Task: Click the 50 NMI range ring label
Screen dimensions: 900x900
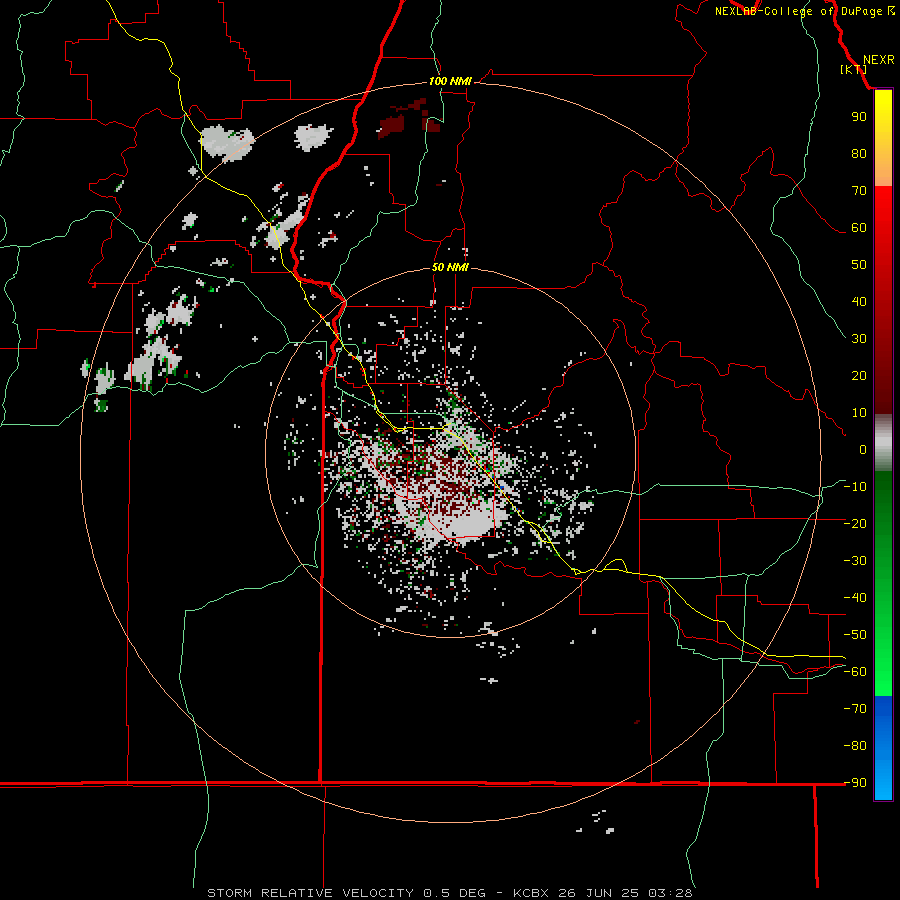Action: point(450,267)
